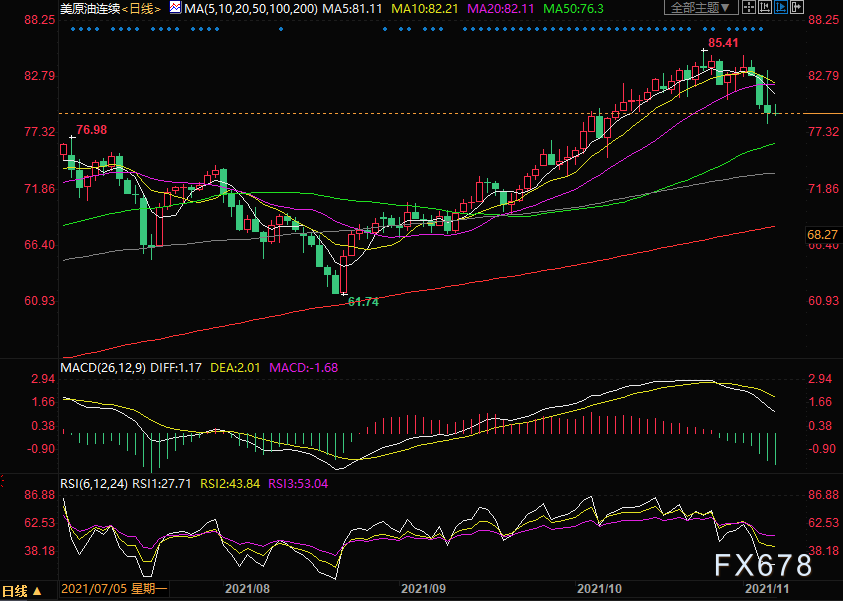Expand the 日线 period selector at bottom
Viewport: 843px width, 601px height.
click(22, 591)
